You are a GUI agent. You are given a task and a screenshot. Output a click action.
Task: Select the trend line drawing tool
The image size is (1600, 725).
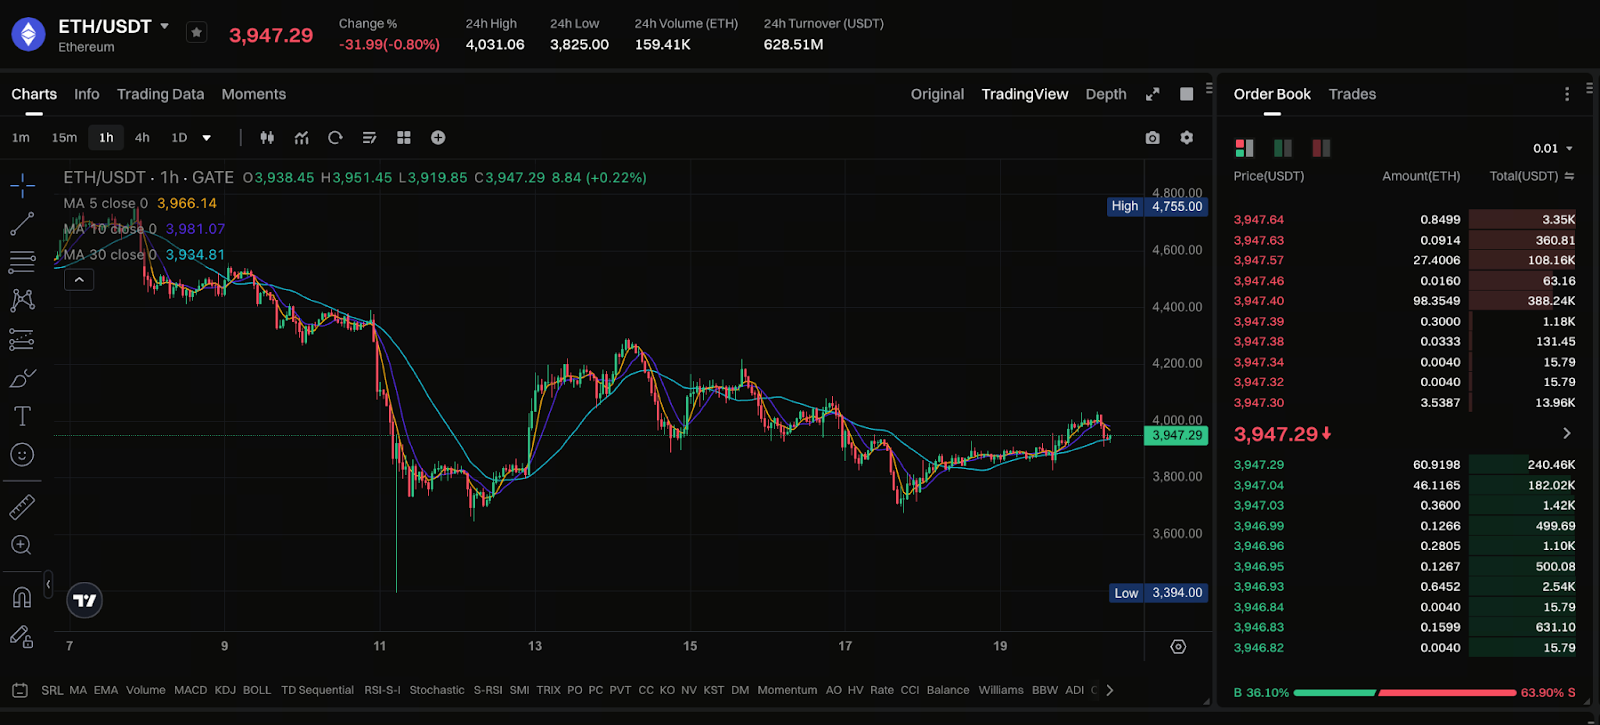22,224
